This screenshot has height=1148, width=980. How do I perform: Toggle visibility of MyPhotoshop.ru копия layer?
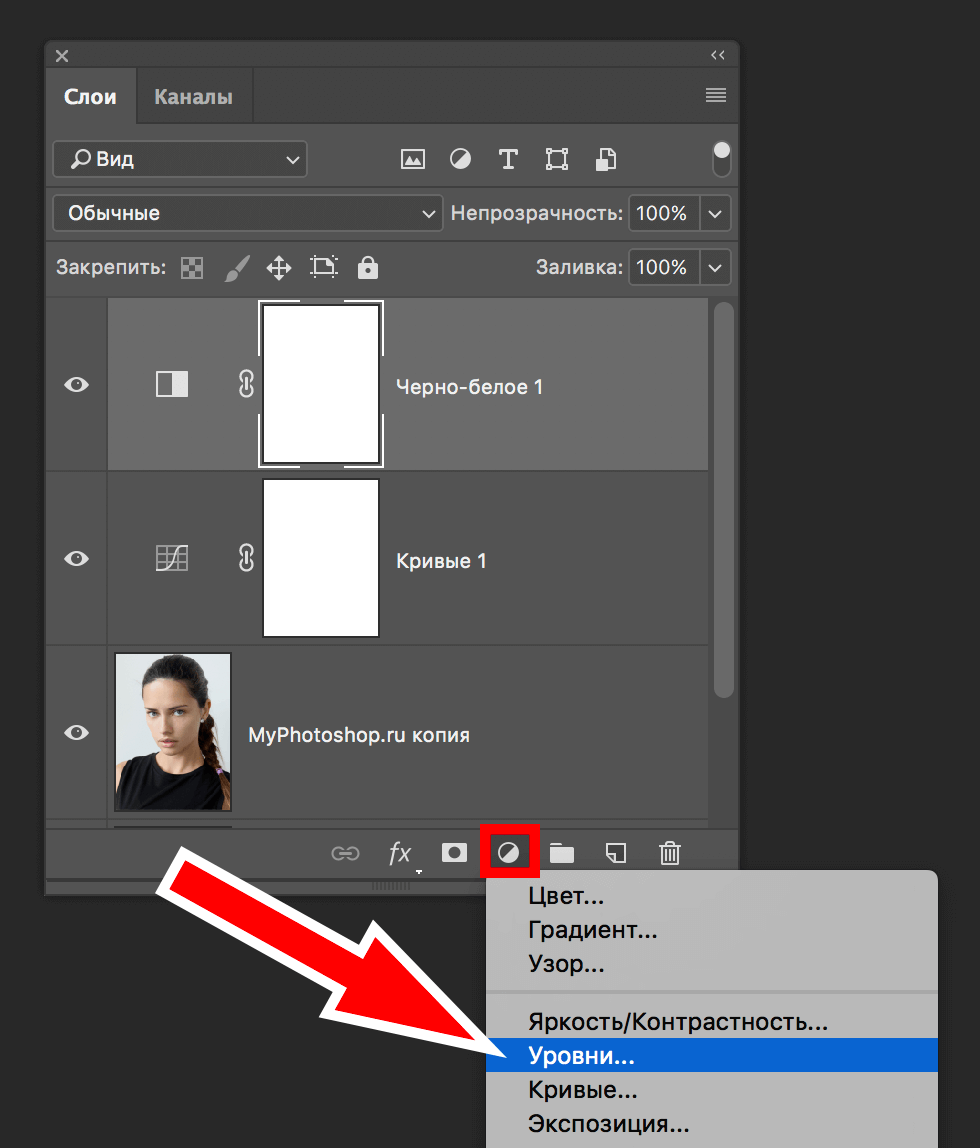point(77,733)
